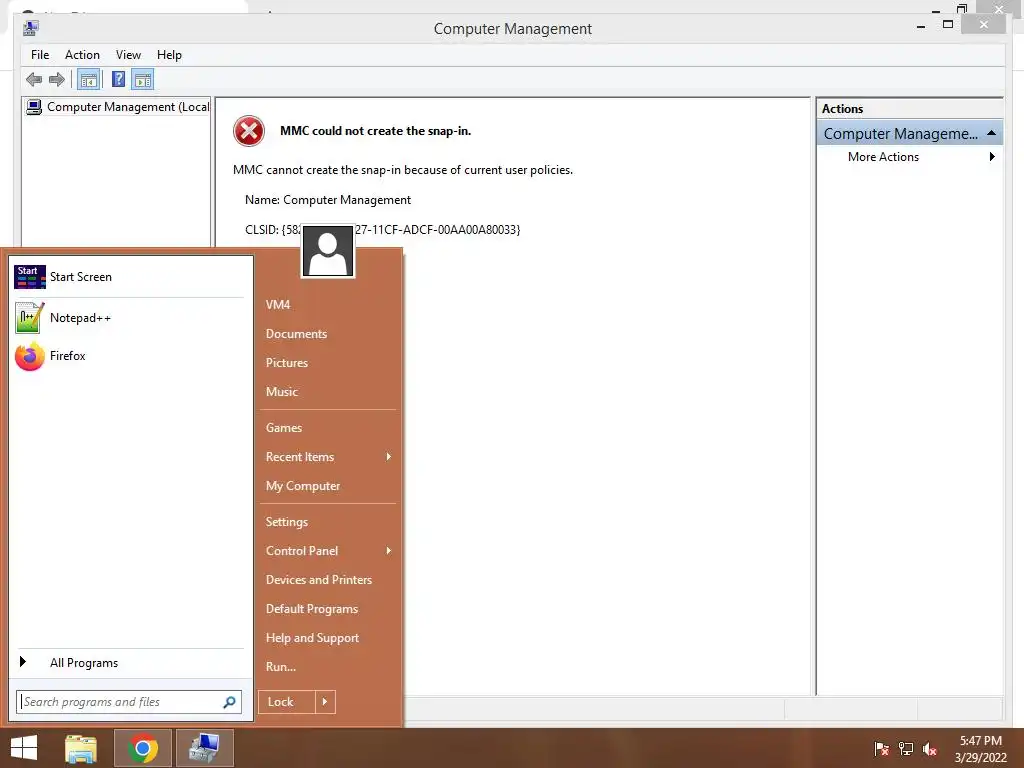Open Settings from the start menu
1024x768 pixels.
(x=328, y=522)
